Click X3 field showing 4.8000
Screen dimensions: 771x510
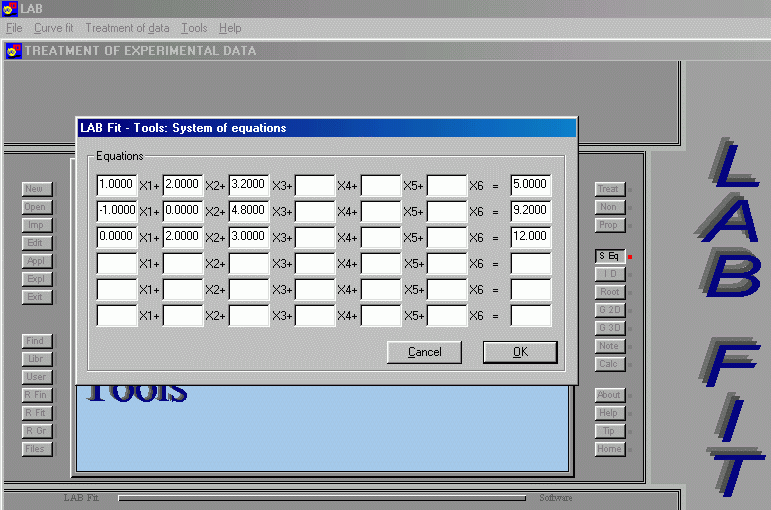[249, 211]
